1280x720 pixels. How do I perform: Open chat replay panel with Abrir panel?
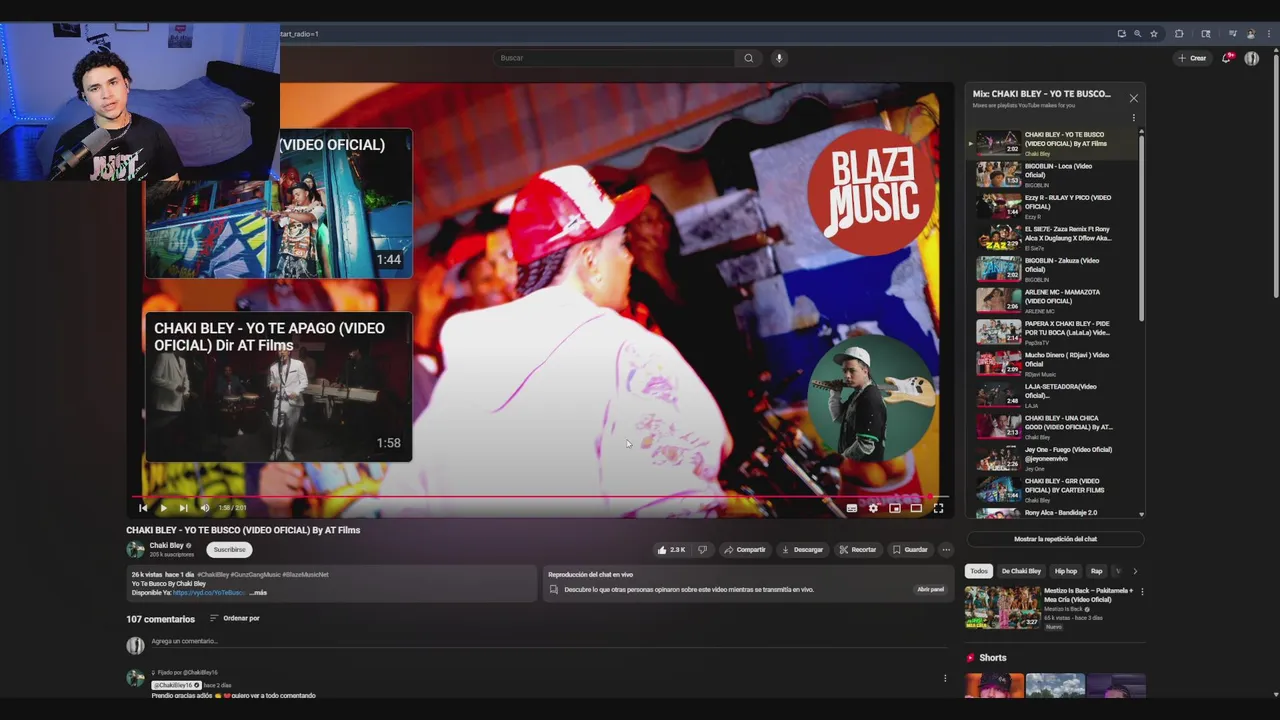coord(930,589)
